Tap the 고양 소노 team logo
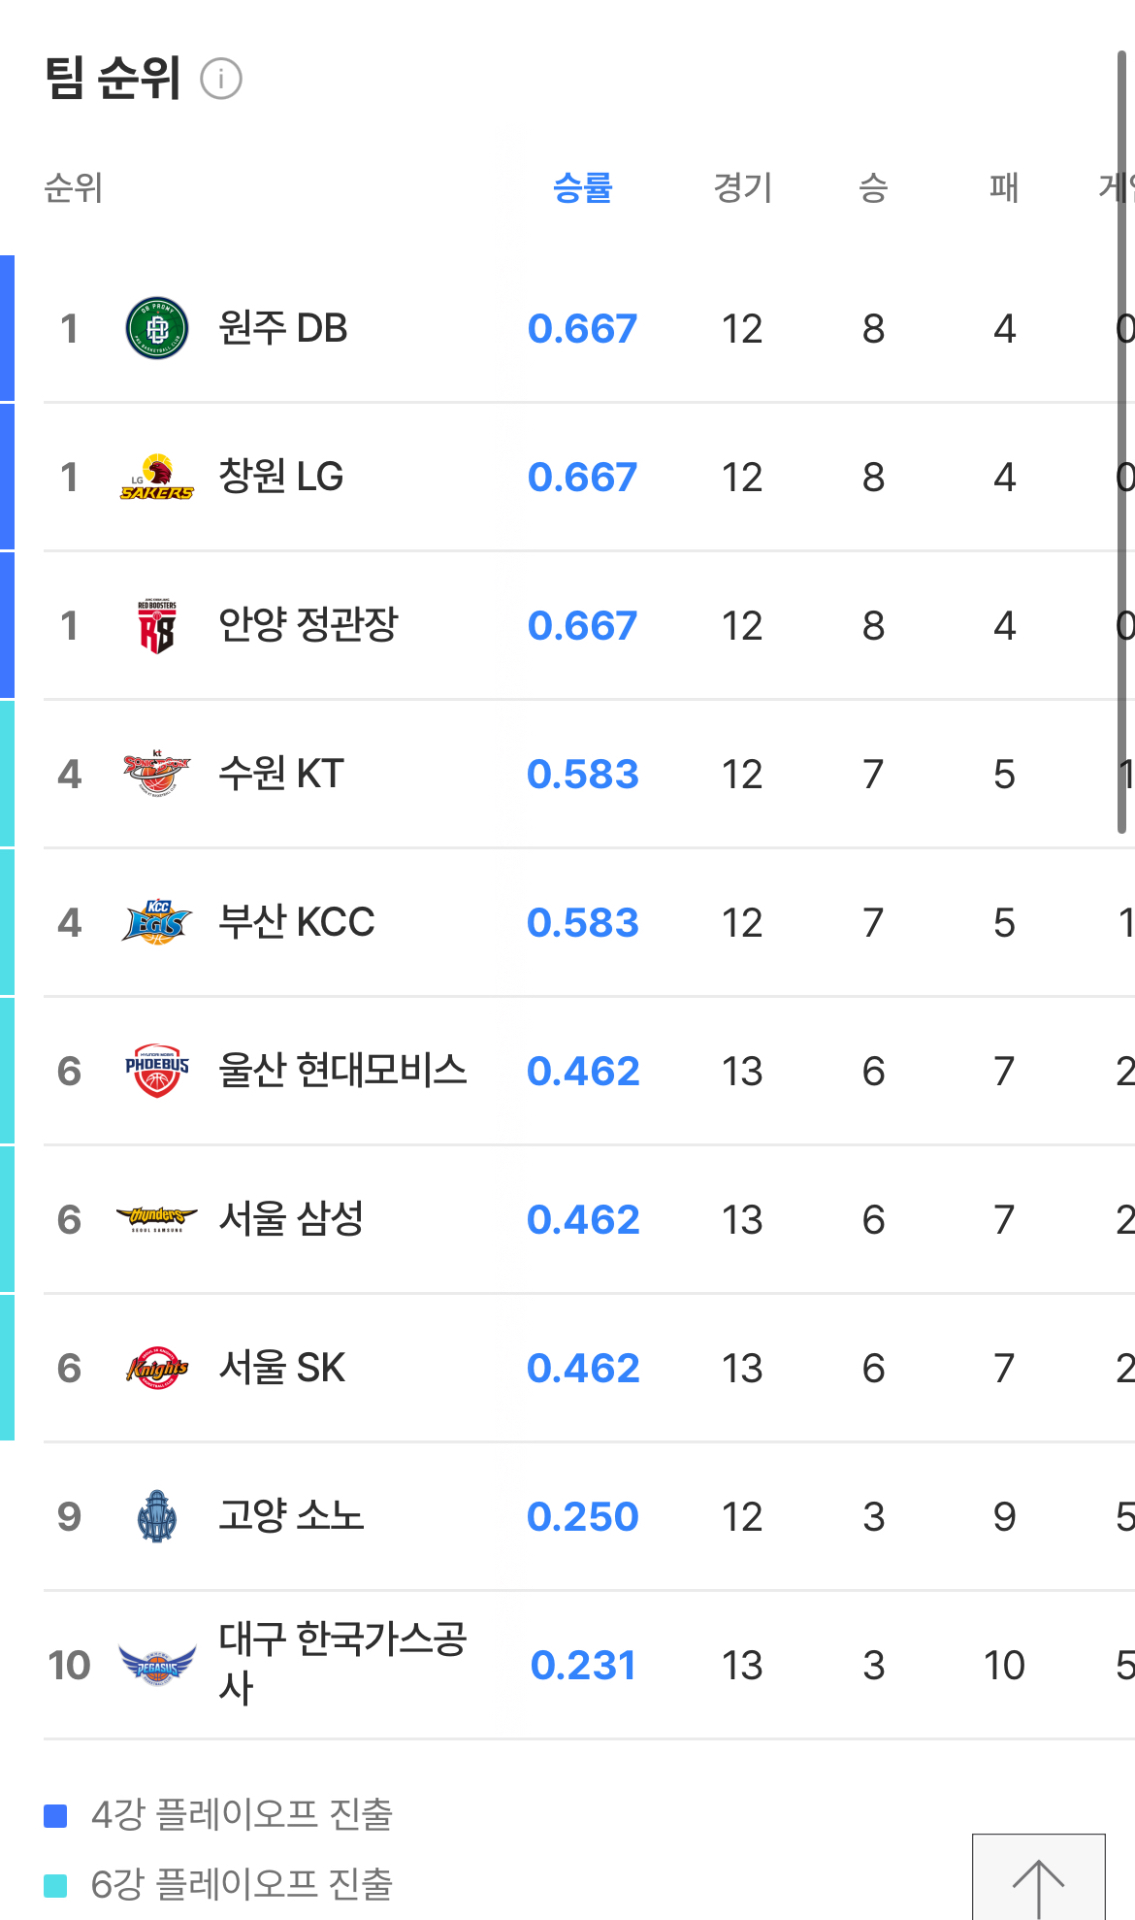Image resolution: width=1135 pixels, height=1920 pixels. pos(157,1516)
